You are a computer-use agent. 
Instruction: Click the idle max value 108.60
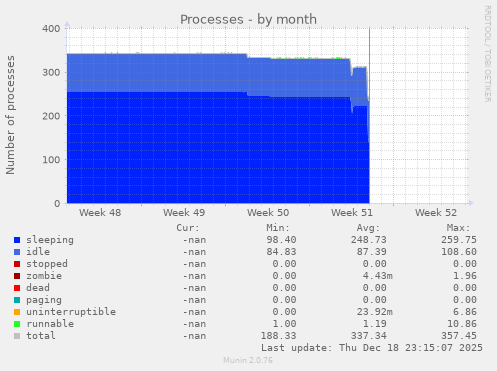click(x=459, y=252)
